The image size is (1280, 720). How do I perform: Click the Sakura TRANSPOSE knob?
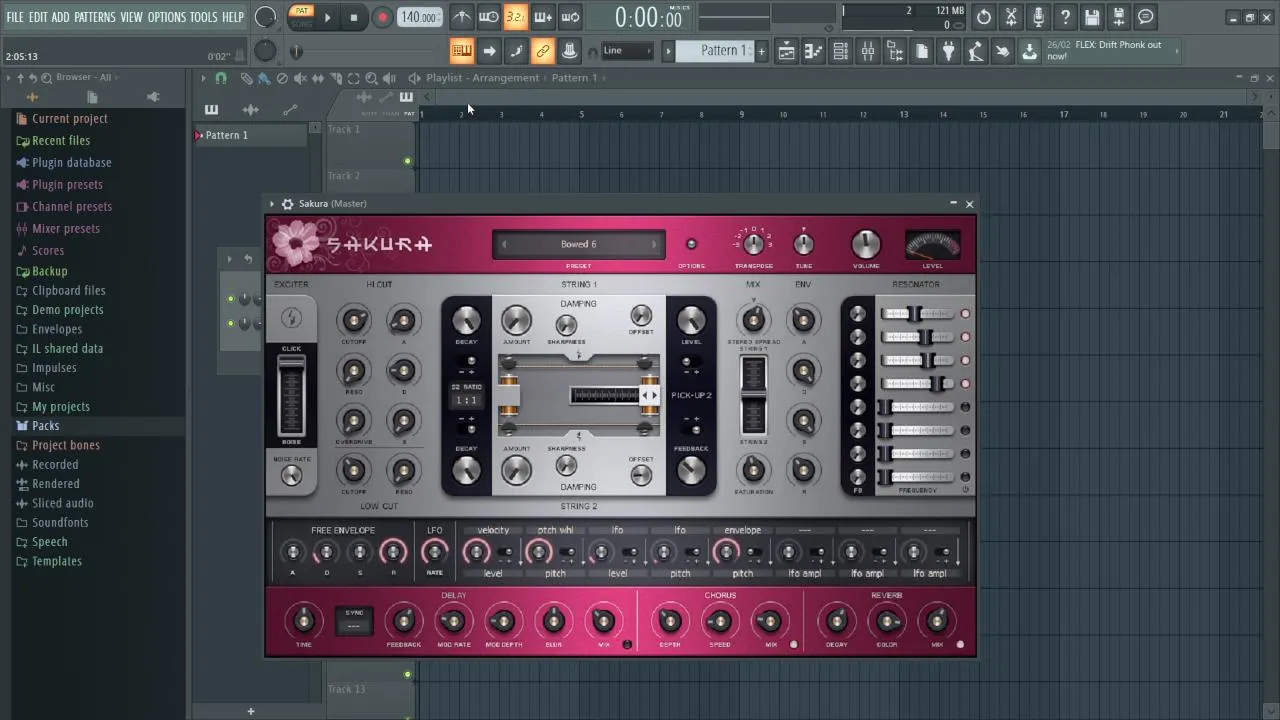[754, 244]
